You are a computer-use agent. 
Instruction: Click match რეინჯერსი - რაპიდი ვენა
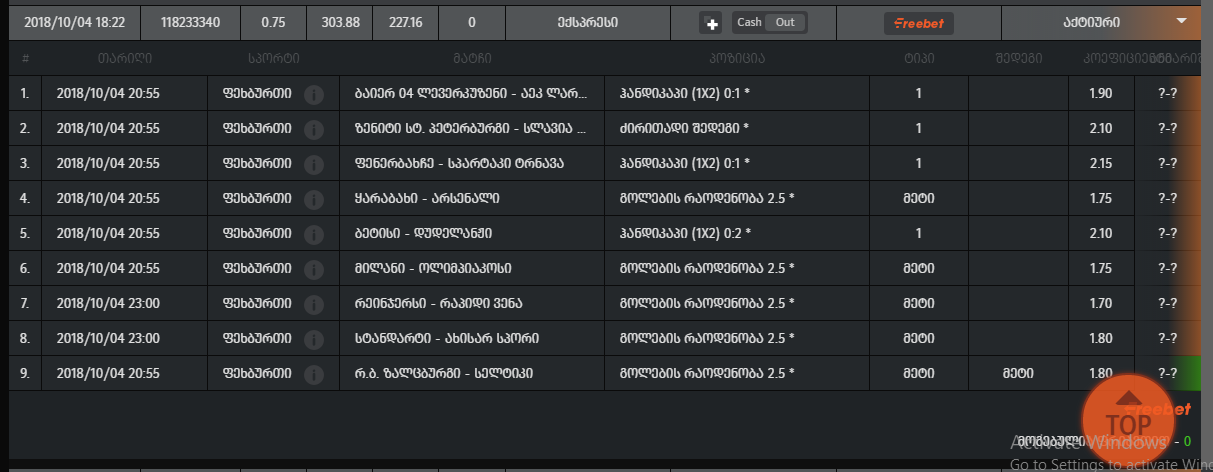pyautogui.click(x=439, y=303)
